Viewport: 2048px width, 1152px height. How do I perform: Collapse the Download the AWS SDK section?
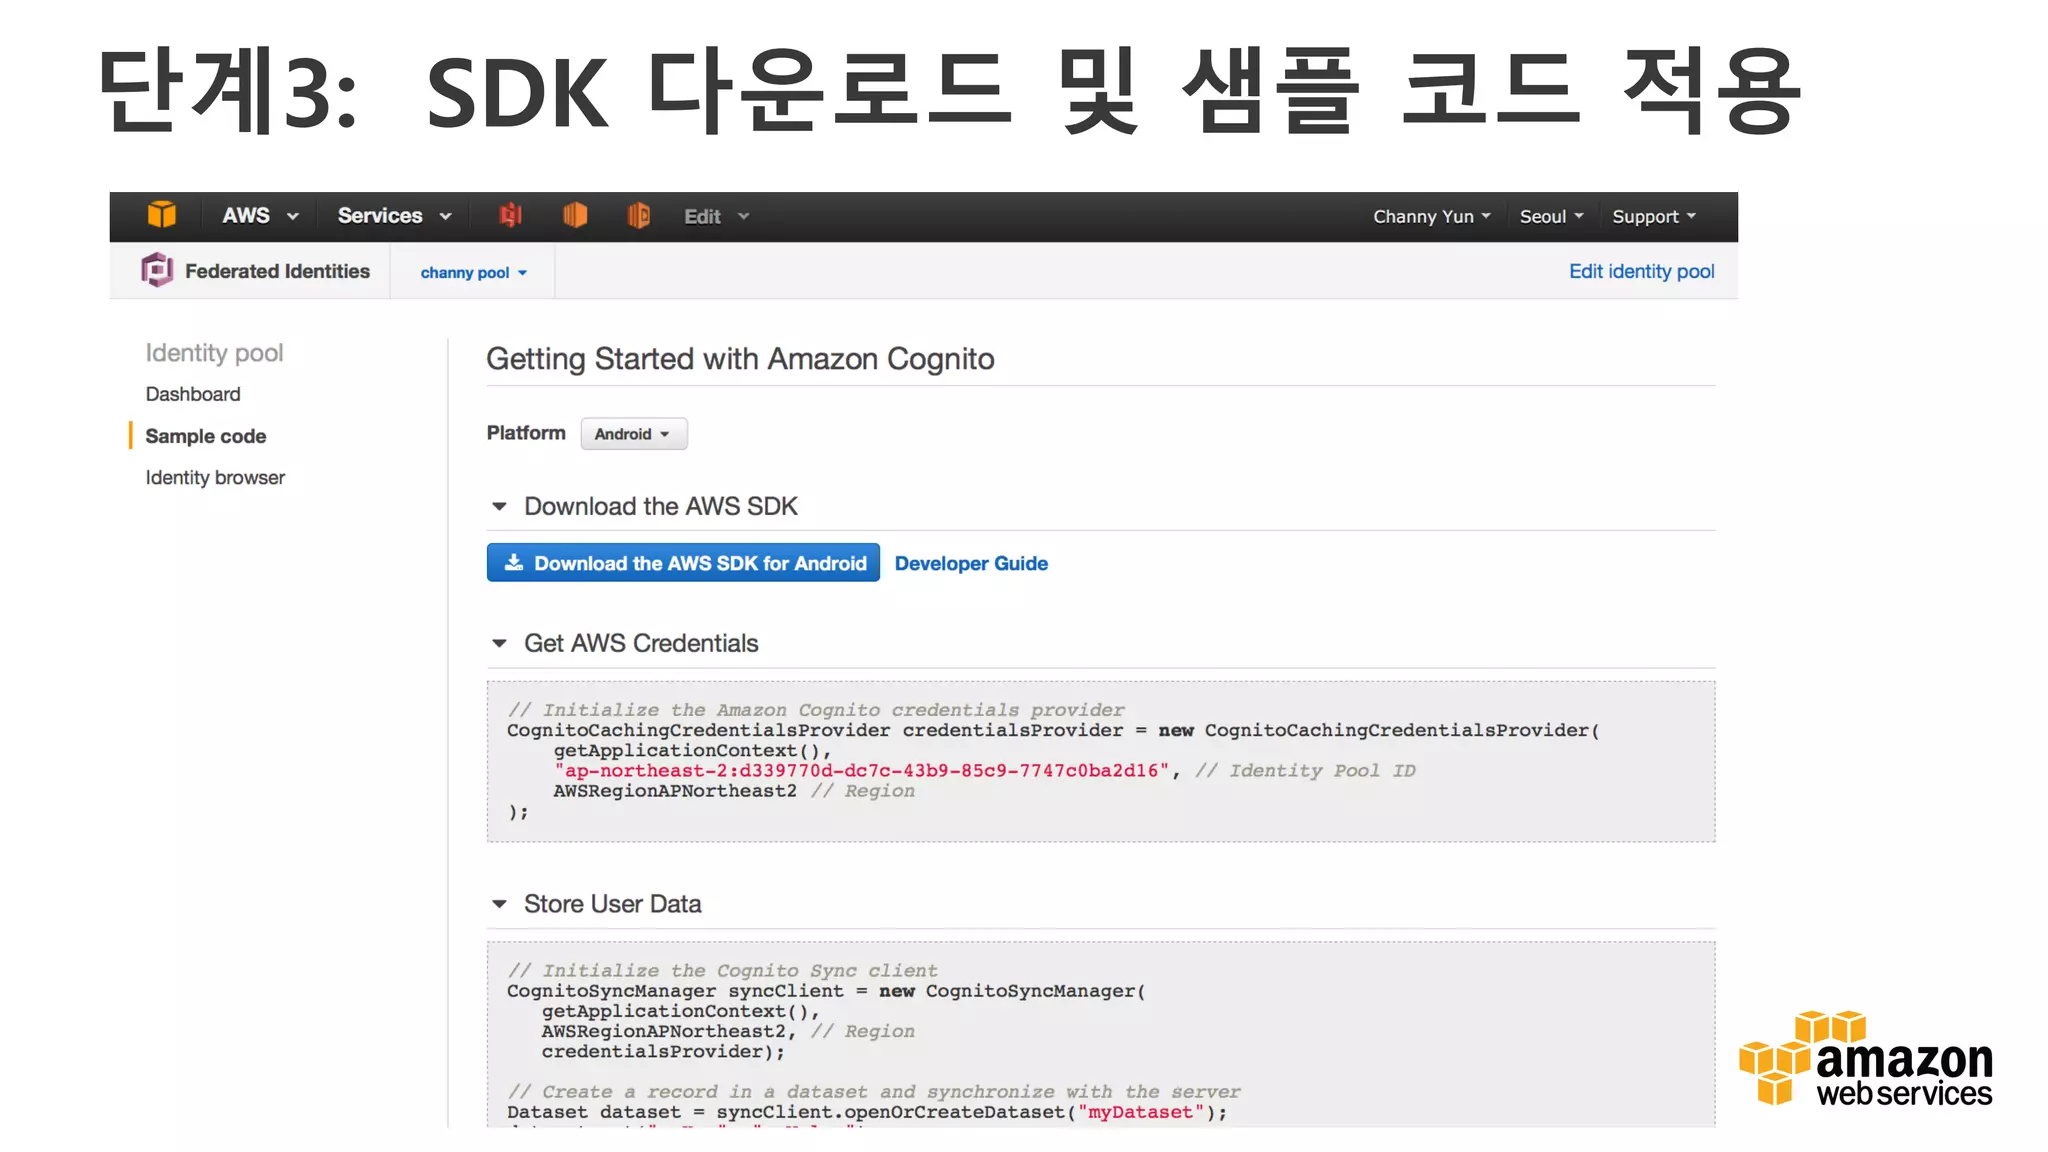point(499,507)
